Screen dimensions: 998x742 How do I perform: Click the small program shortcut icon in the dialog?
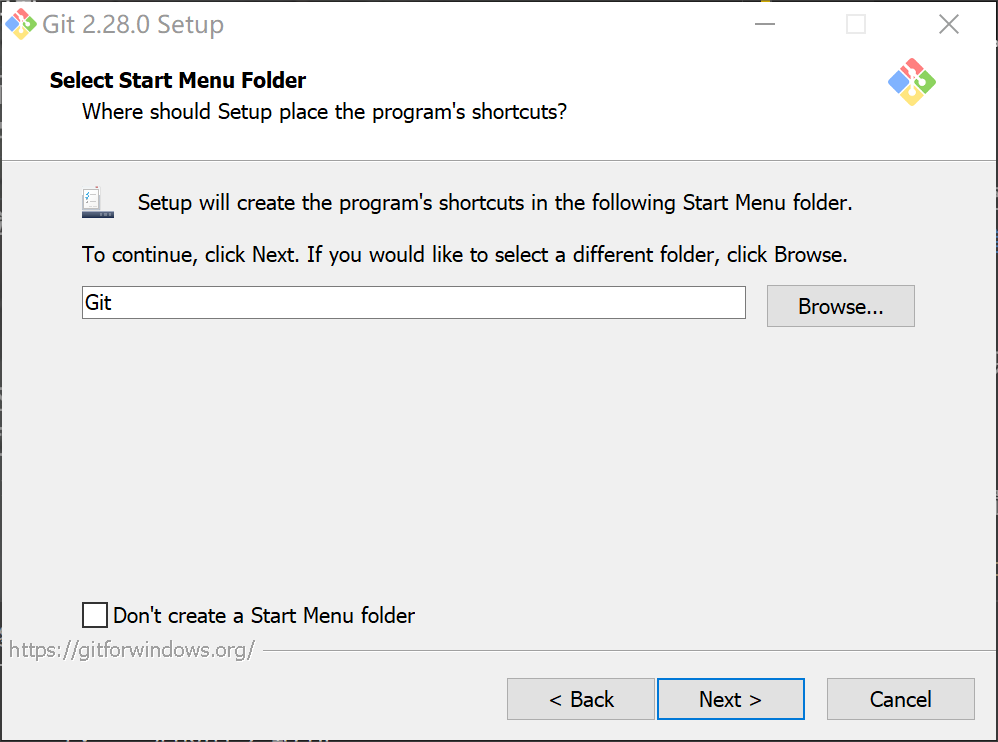pyautogui.click(x=96, y=200)
